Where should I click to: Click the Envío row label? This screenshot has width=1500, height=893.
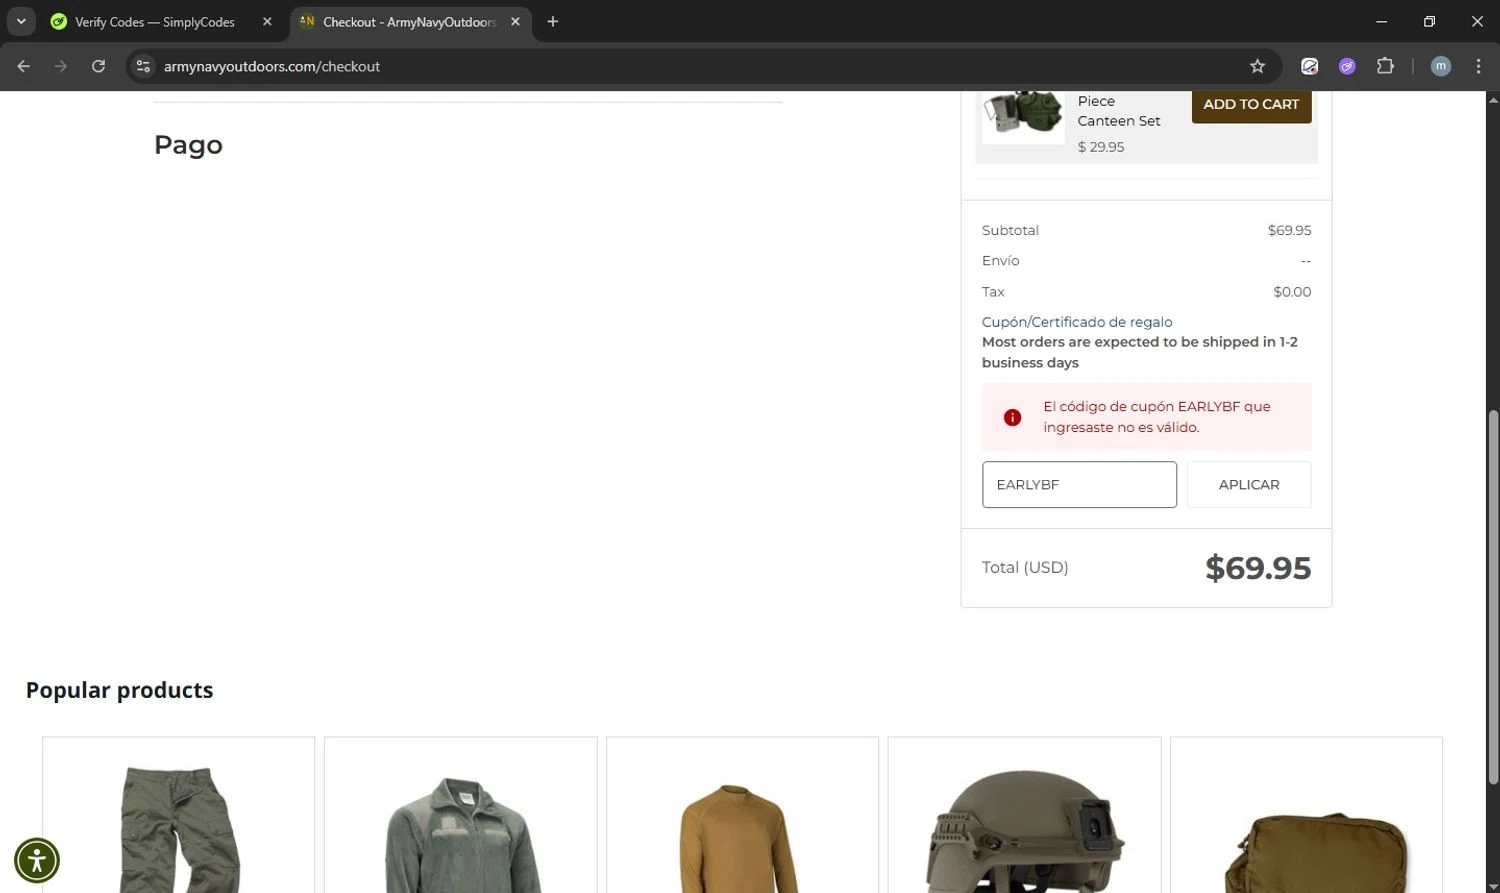(1000, 261)
